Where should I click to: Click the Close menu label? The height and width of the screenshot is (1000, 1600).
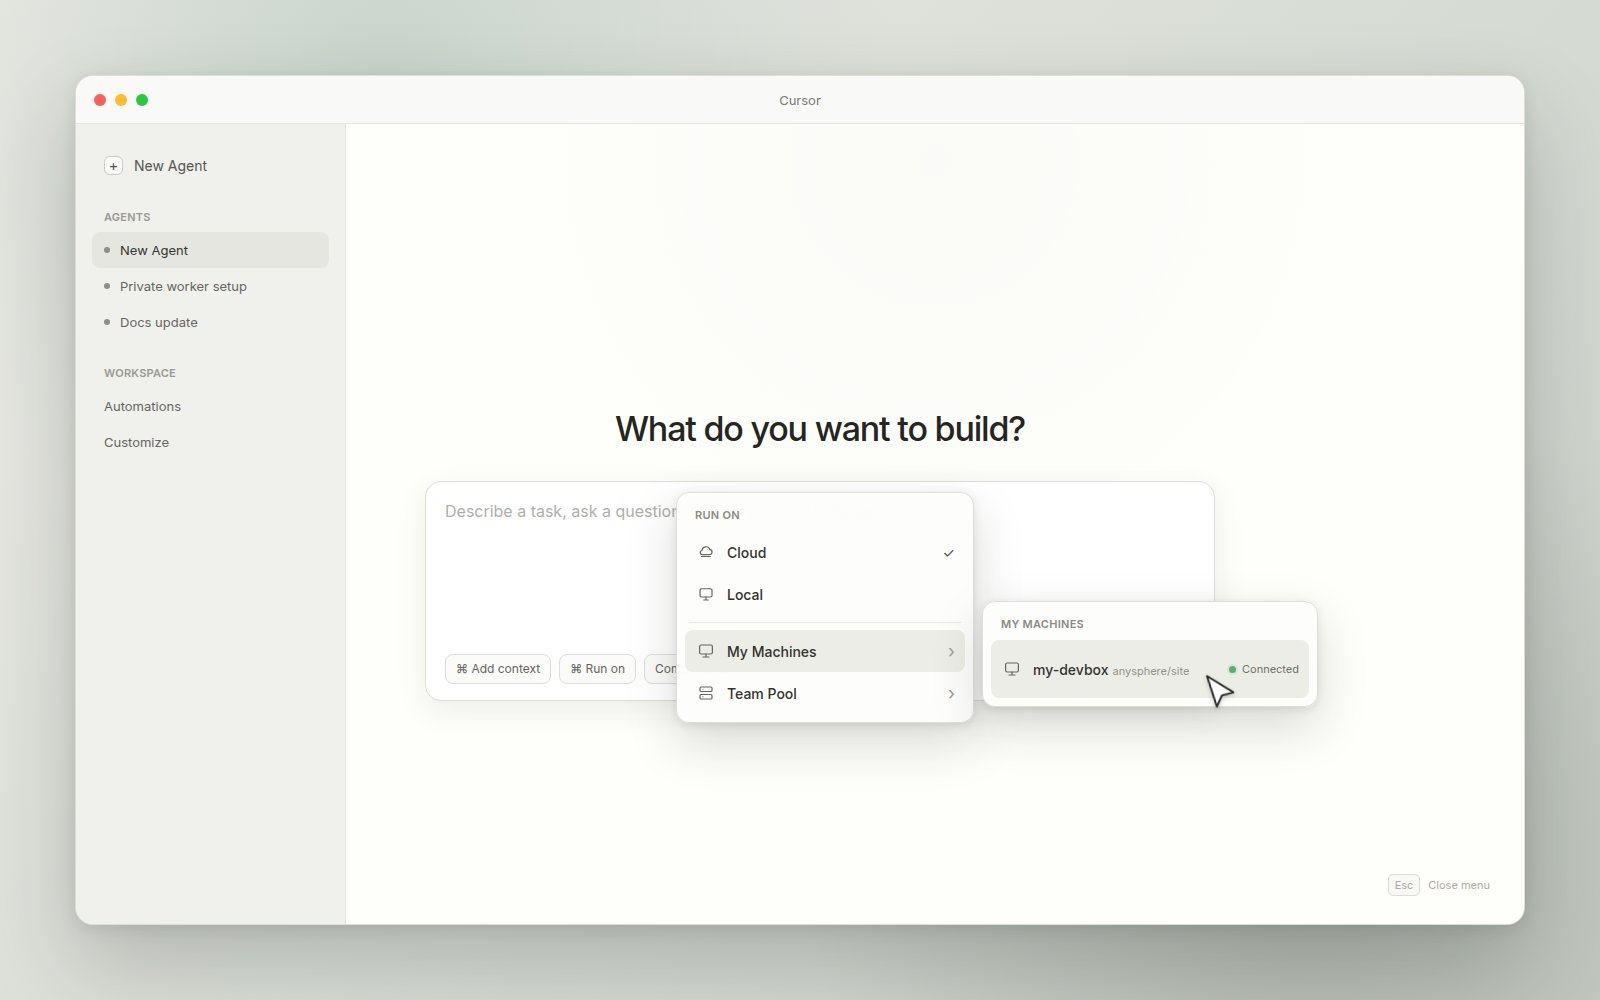(x=1459, y=885)
